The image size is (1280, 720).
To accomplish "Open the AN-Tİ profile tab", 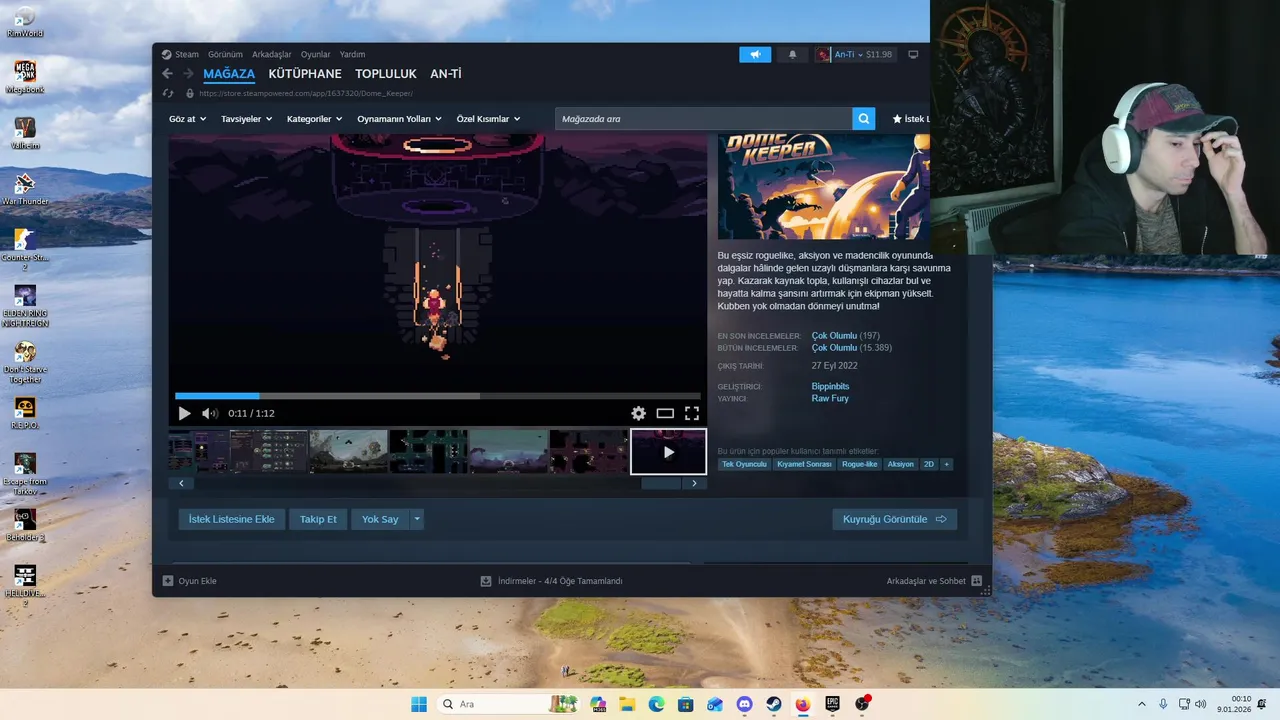I will (x=446, y=74).
